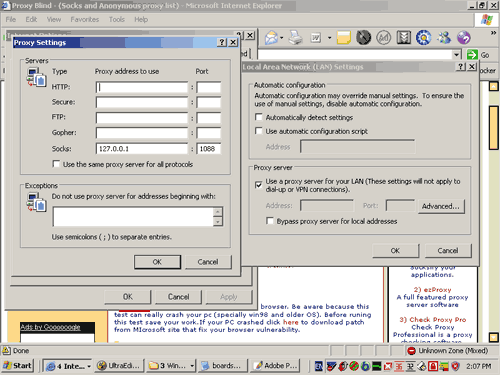Viewport: 500px width, 375px height.
Task: Switch to Adobe P... taskbar button
Action: click(275, 366)
